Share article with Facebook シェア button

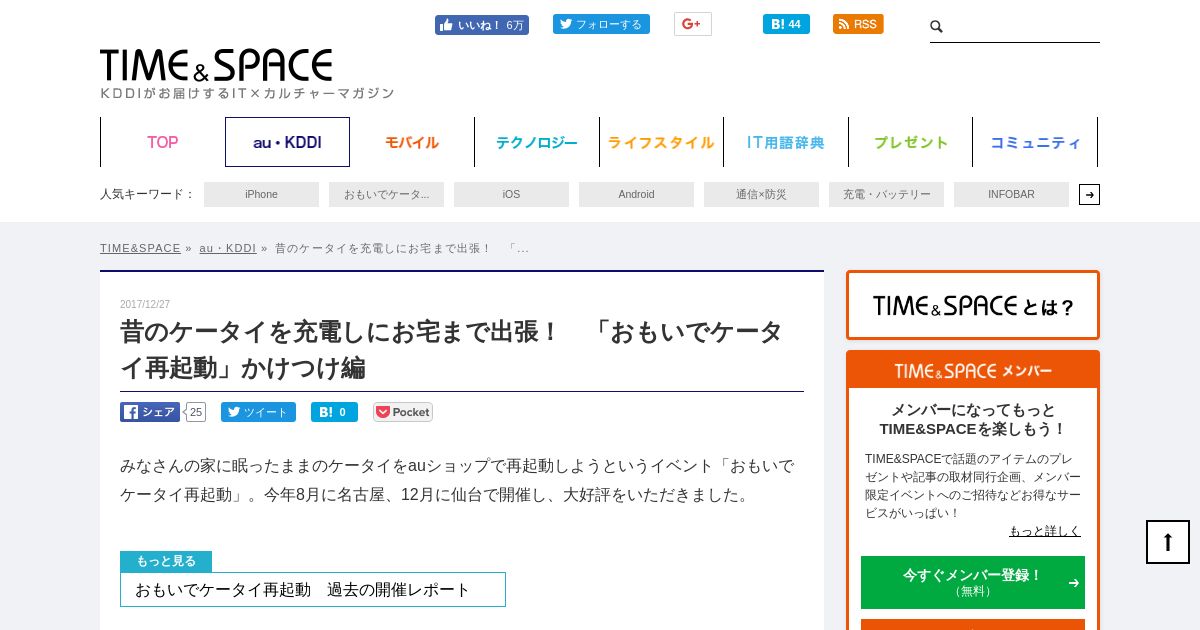tap(150, 412)
